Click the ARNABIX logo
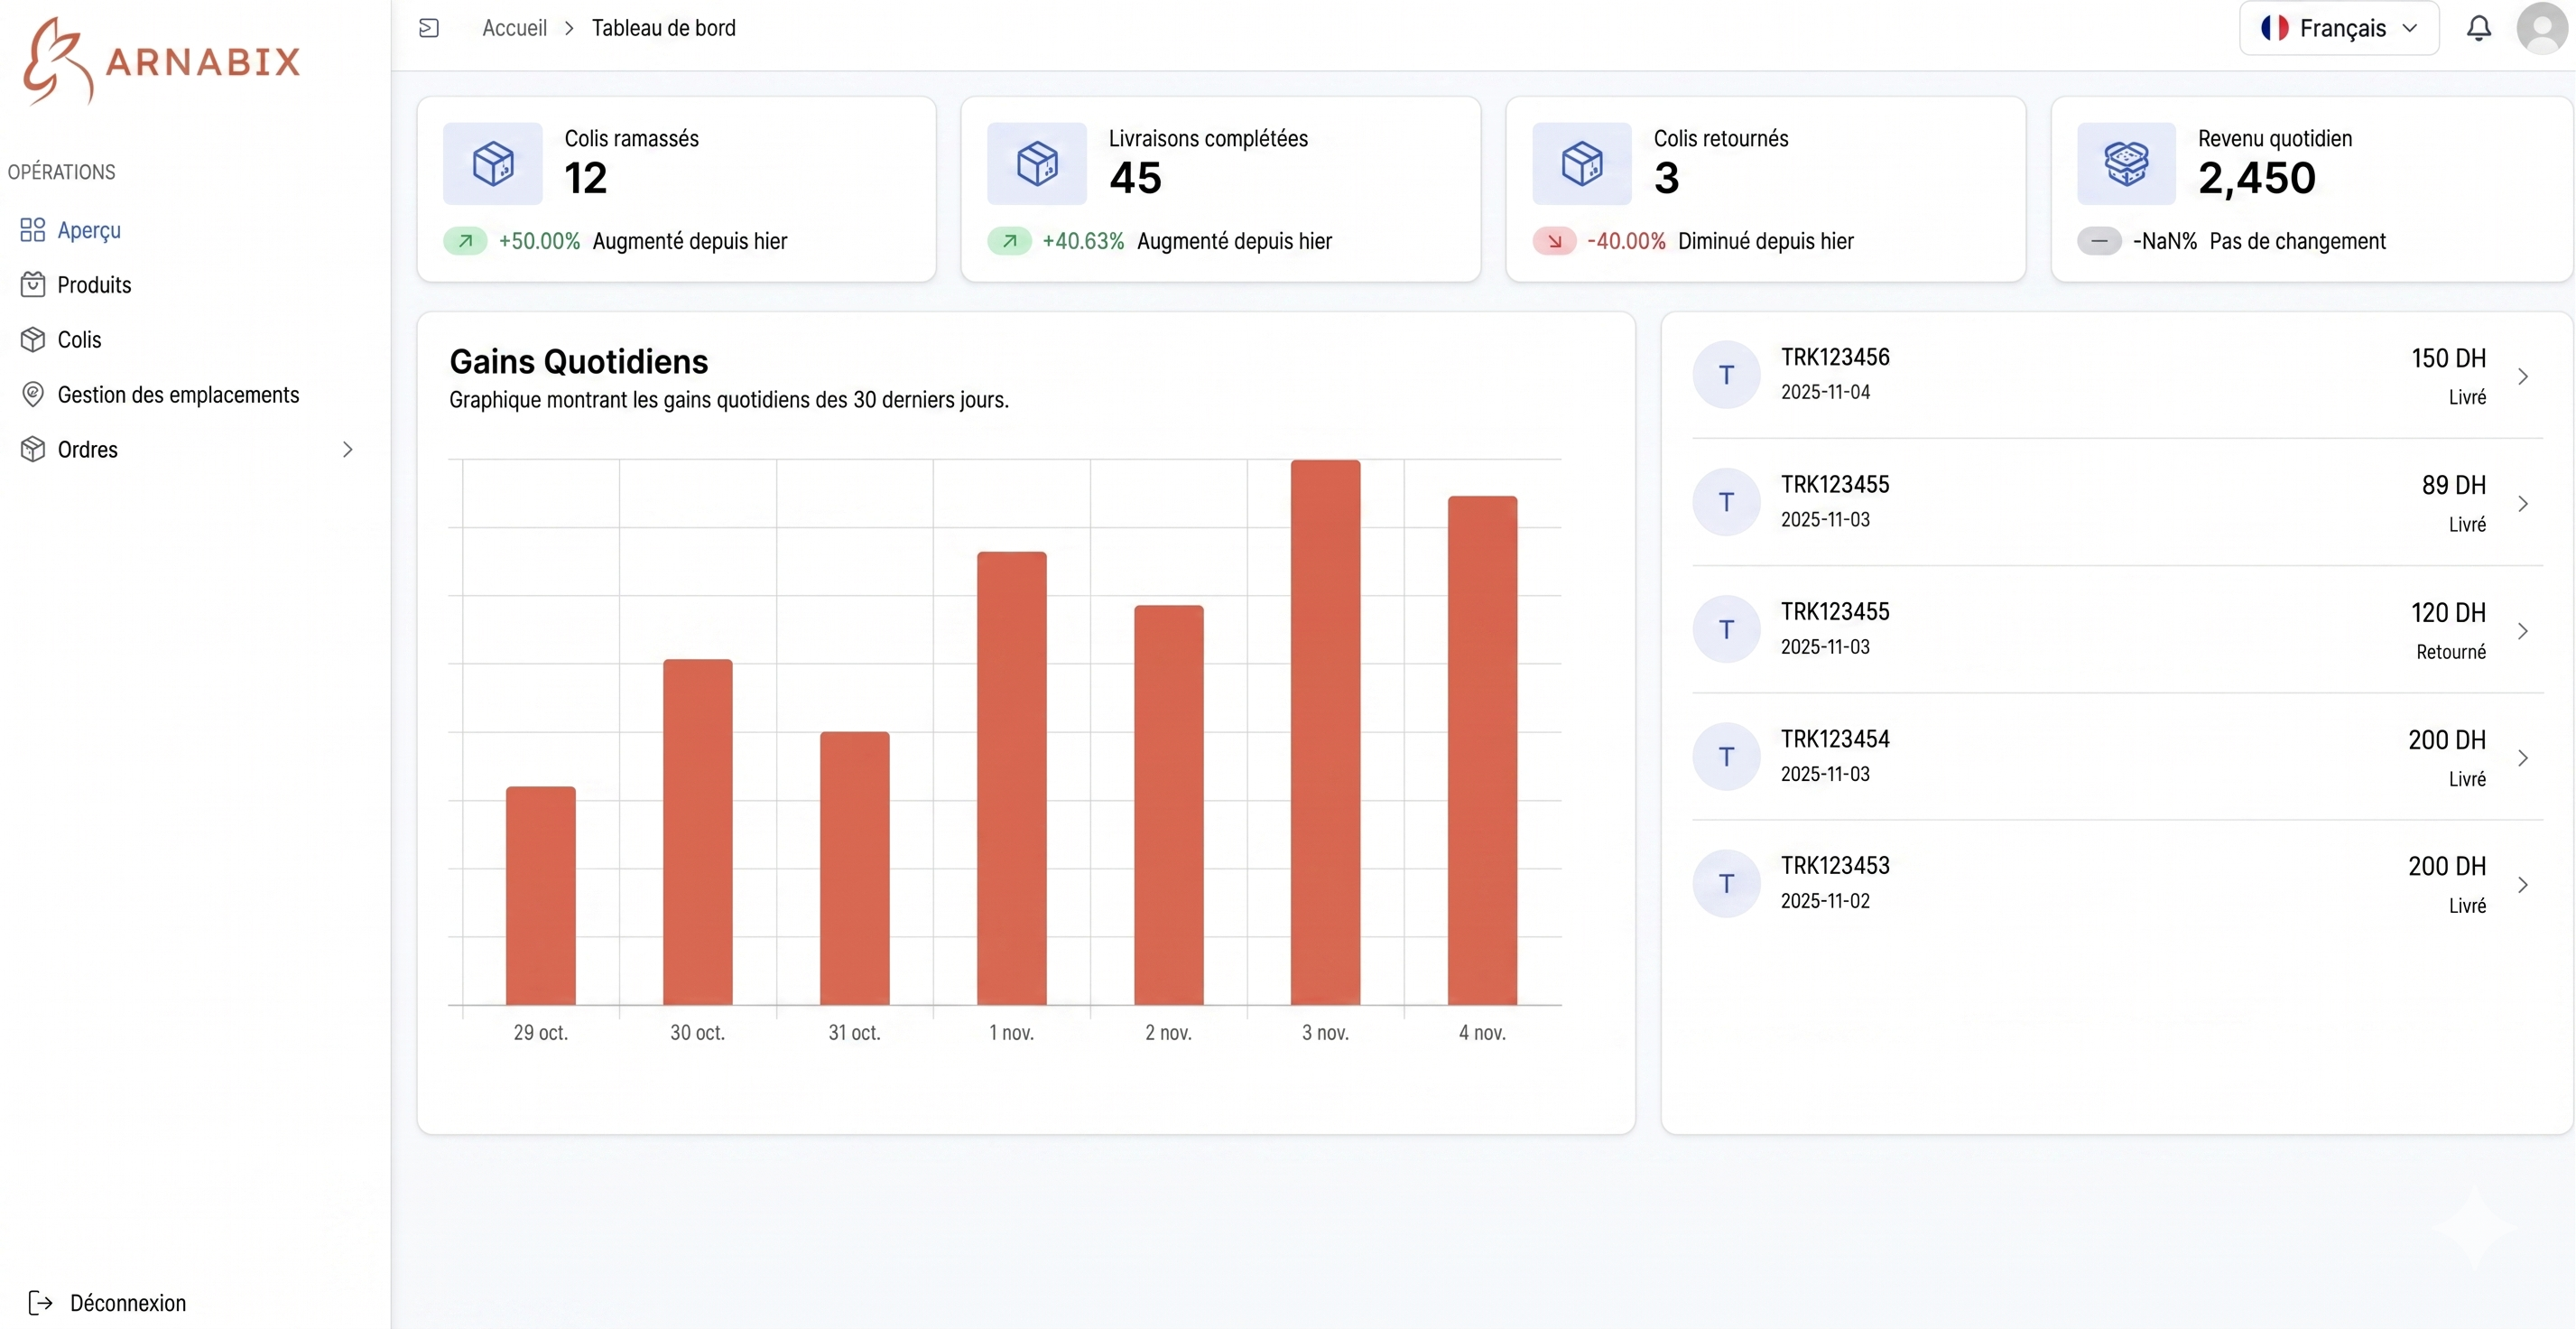Screen dimensions: 2576x1329 click(158, 60)
